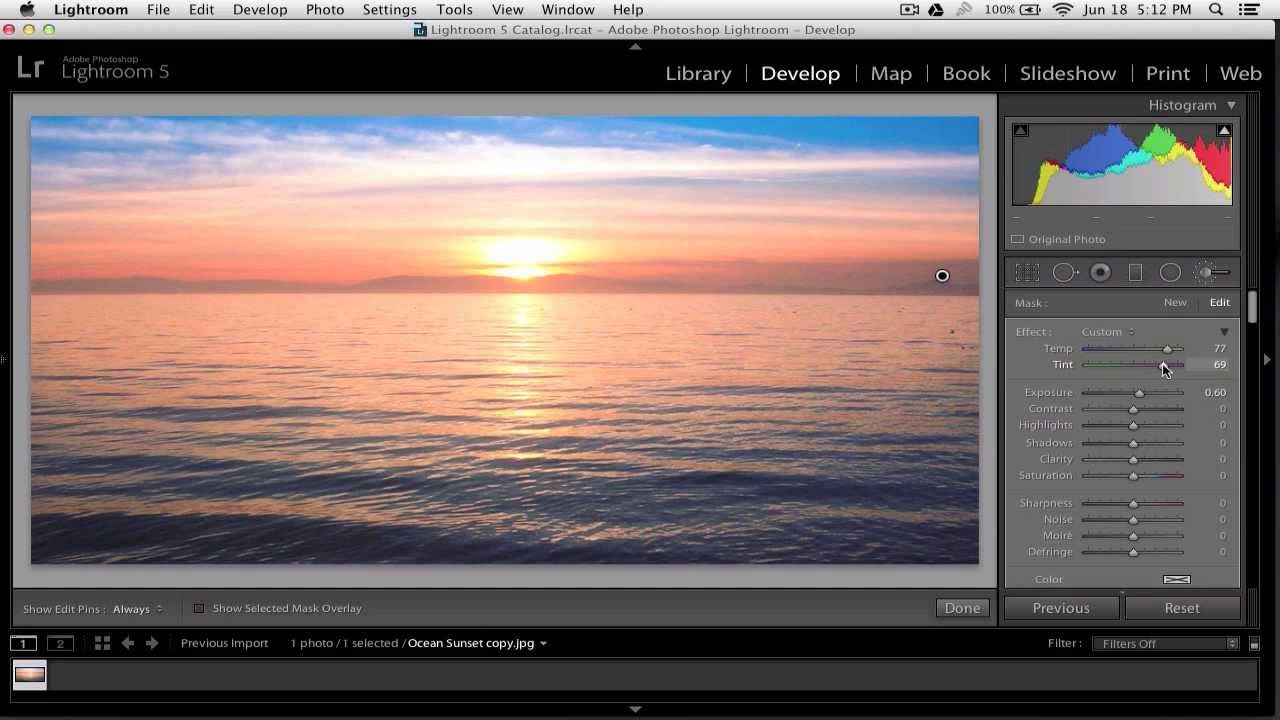Open Filters Off dropdown
1280x720 pixels.
pyautogui.click(x=1166, y=644)
